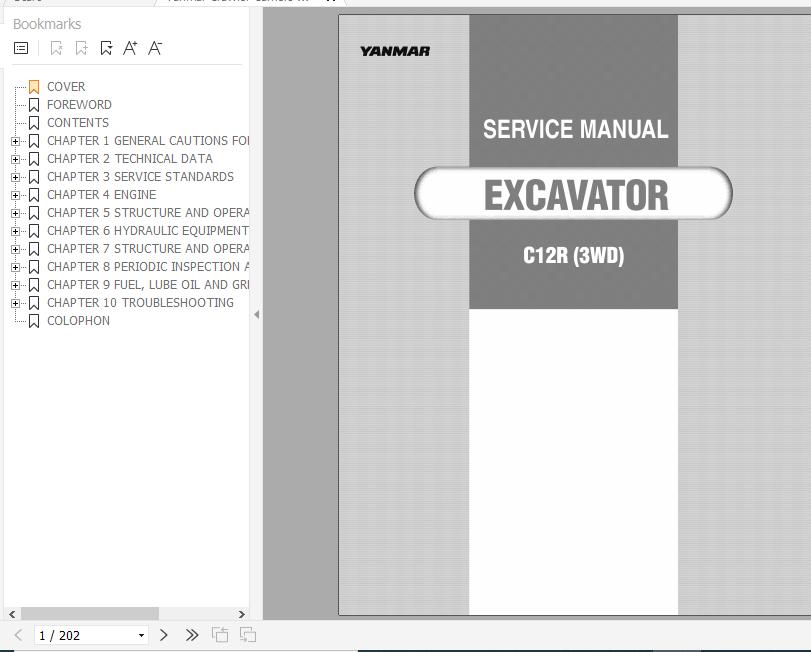811x652 pixels.
Task: Expand CHAPTER 4 ENGINE node
Action: click(x=16, y=195)
